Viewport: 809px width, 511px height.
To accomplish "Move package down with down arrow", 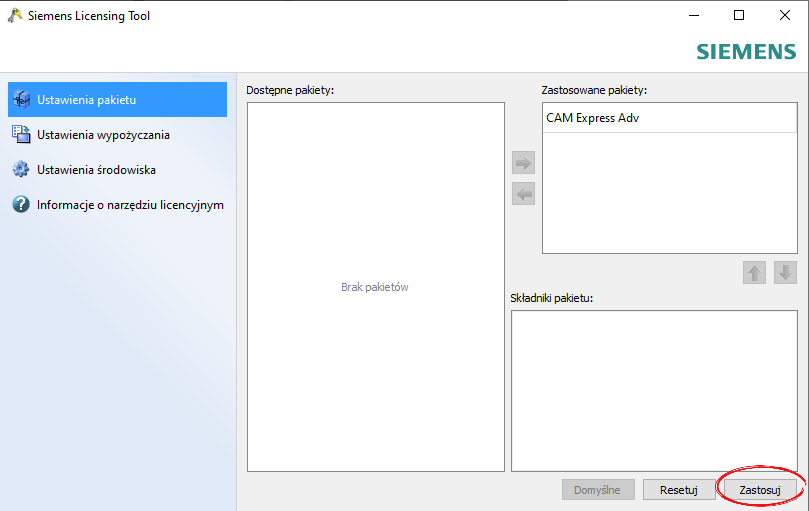I will pyautogui.click(x=785, y=273).
